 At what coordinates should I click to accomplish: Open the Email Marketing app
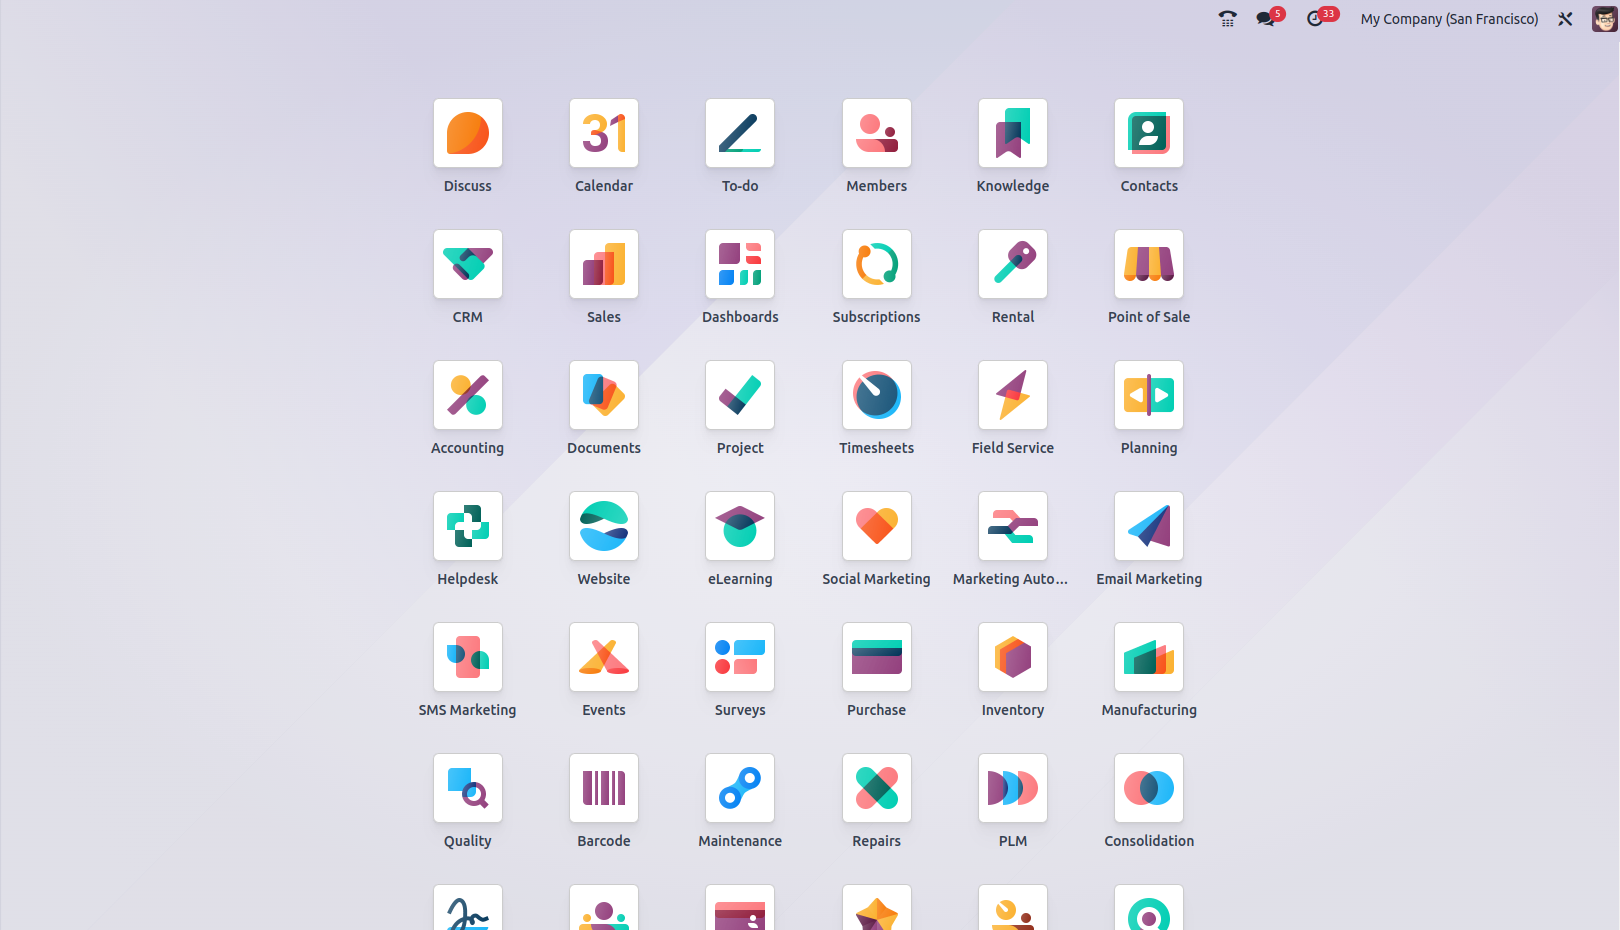[1148, 527]
